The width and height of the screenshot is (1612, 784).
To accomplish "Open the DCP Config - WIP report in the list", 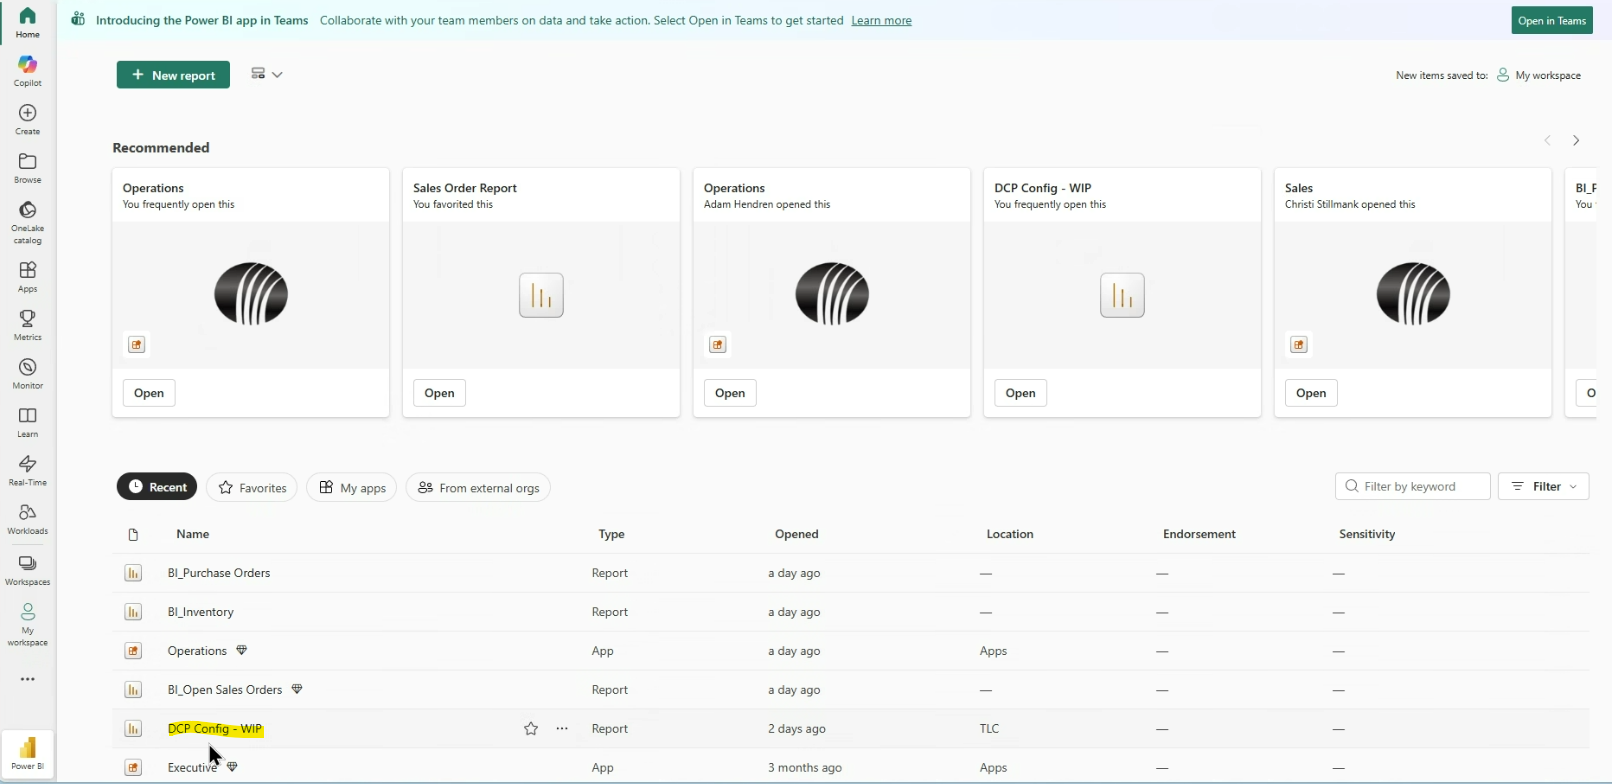I will 215,729.
